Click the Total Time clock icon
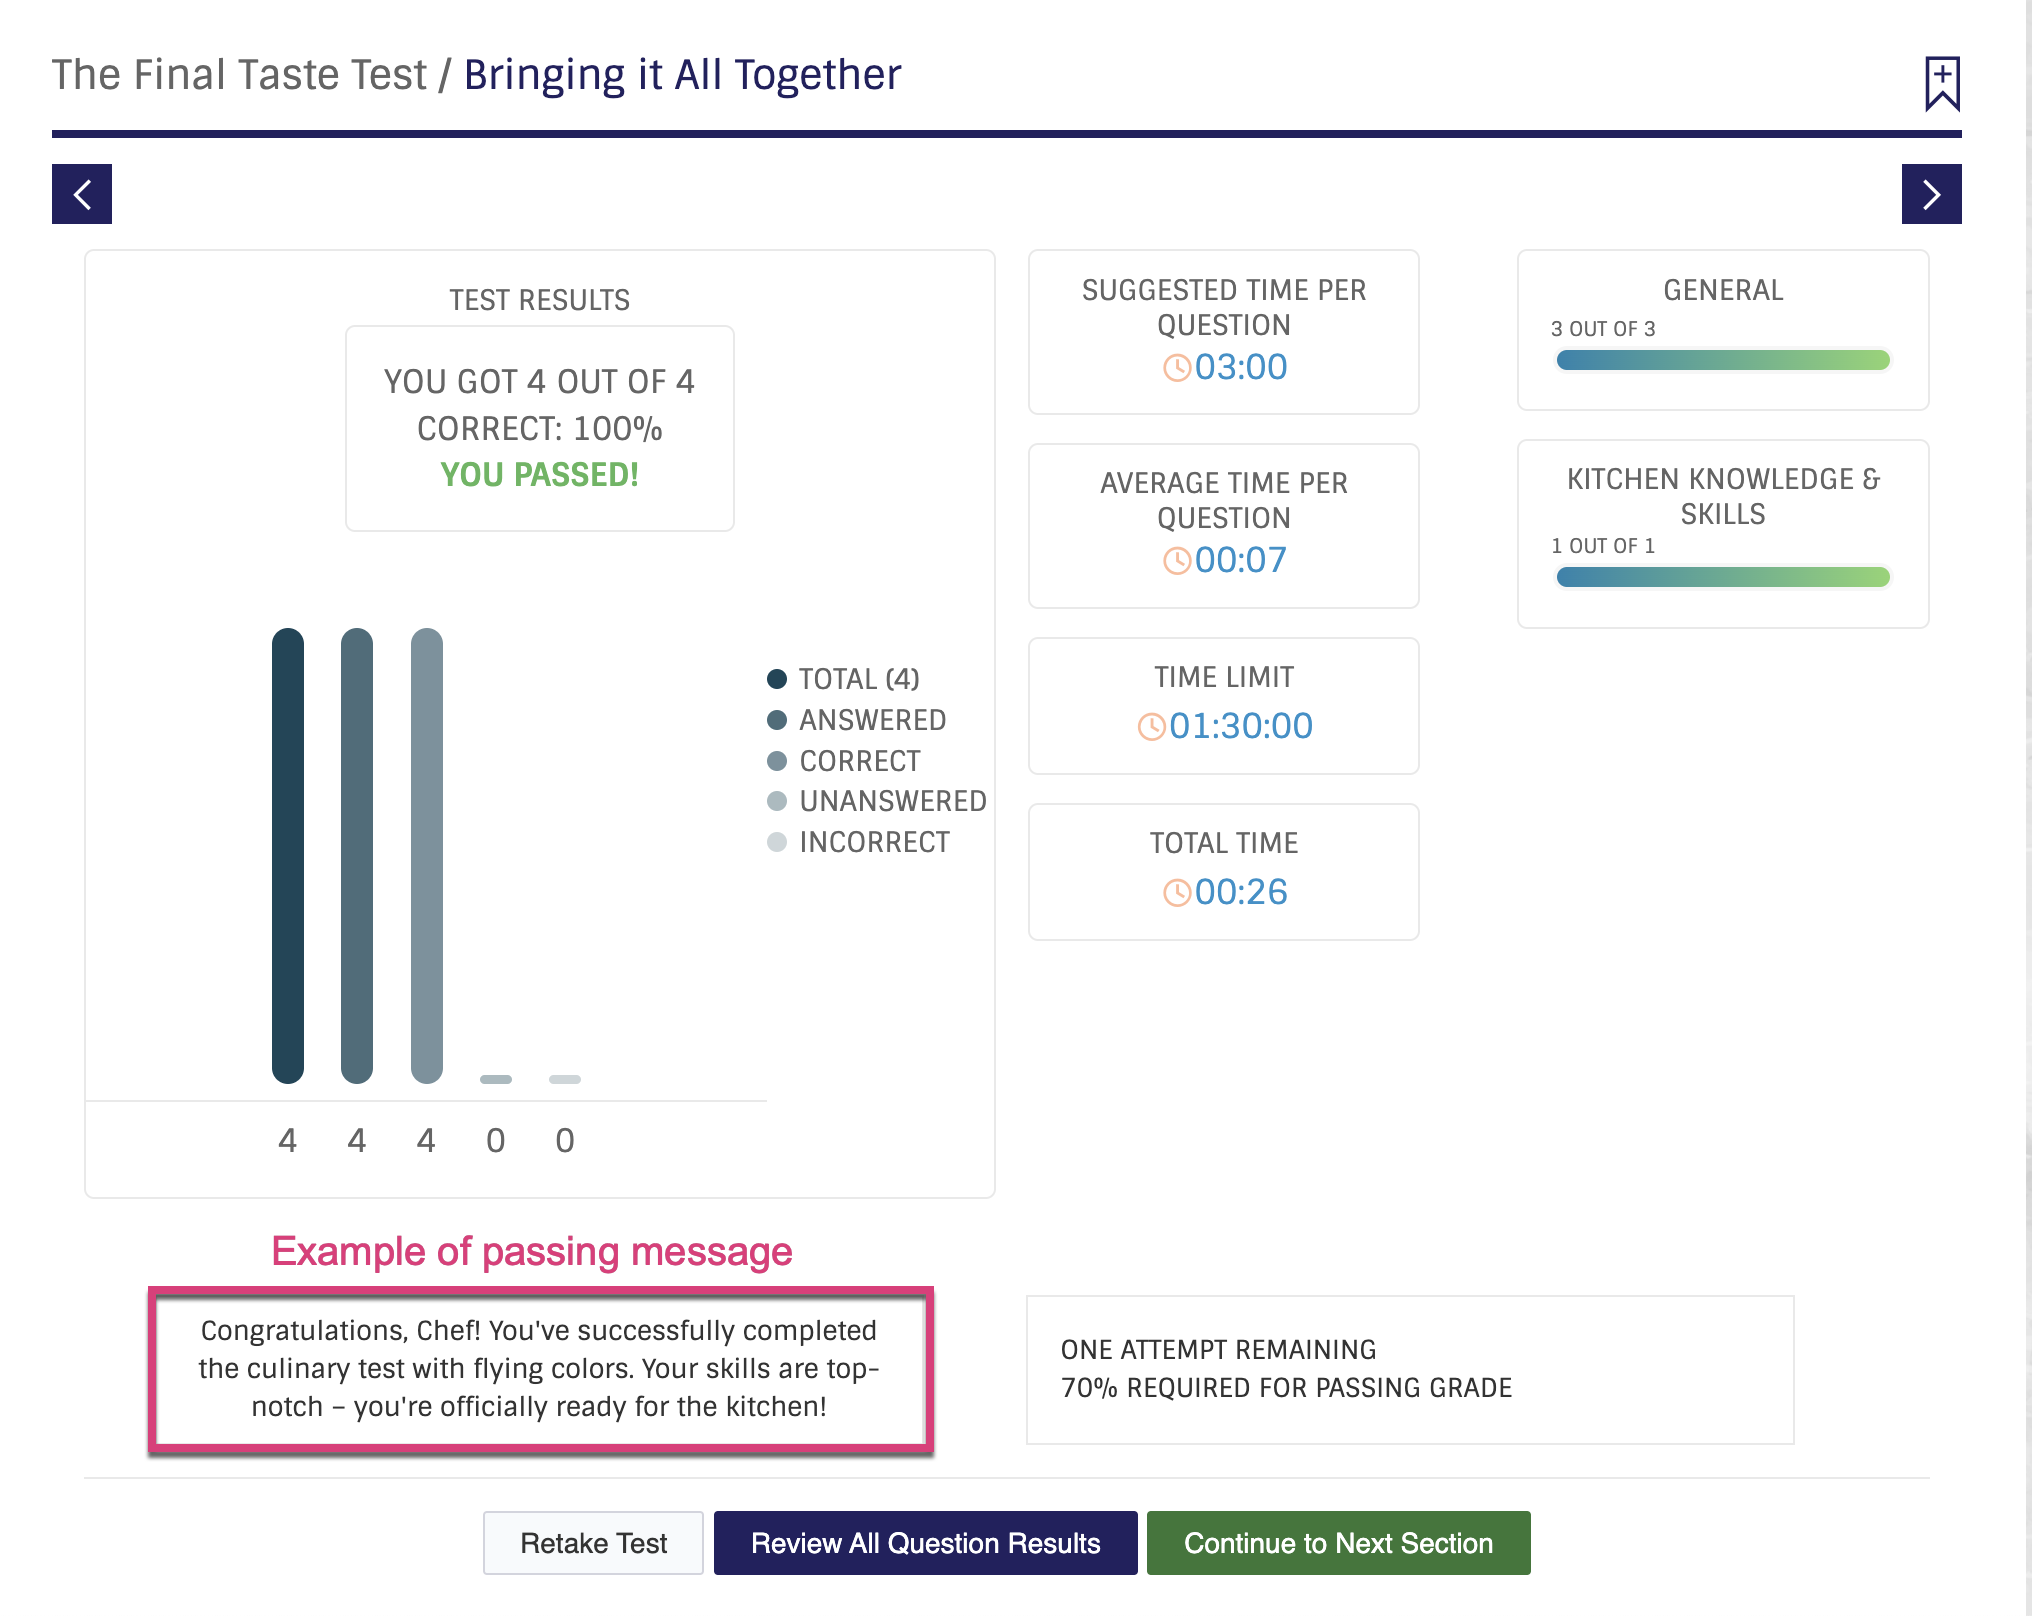This screenshot has height=1616, width=2032. (x=1177, y=893)
